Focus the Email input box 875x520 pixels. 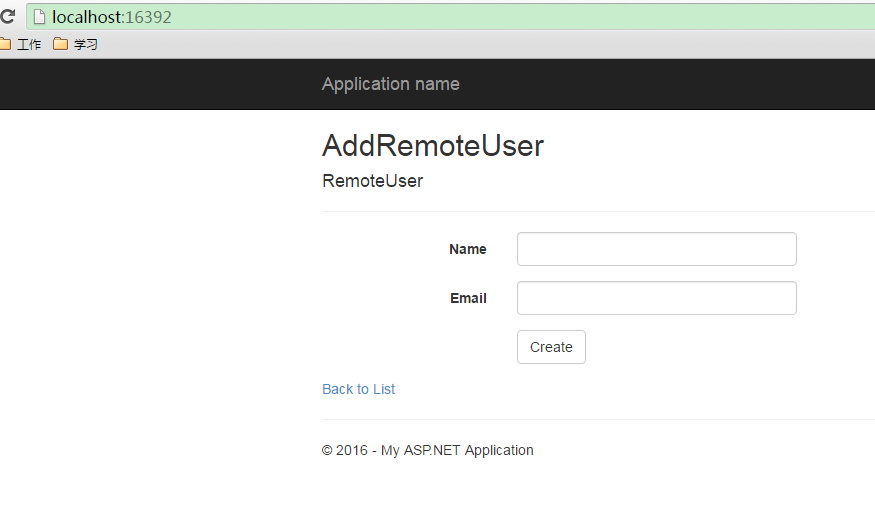click(656, 298)
